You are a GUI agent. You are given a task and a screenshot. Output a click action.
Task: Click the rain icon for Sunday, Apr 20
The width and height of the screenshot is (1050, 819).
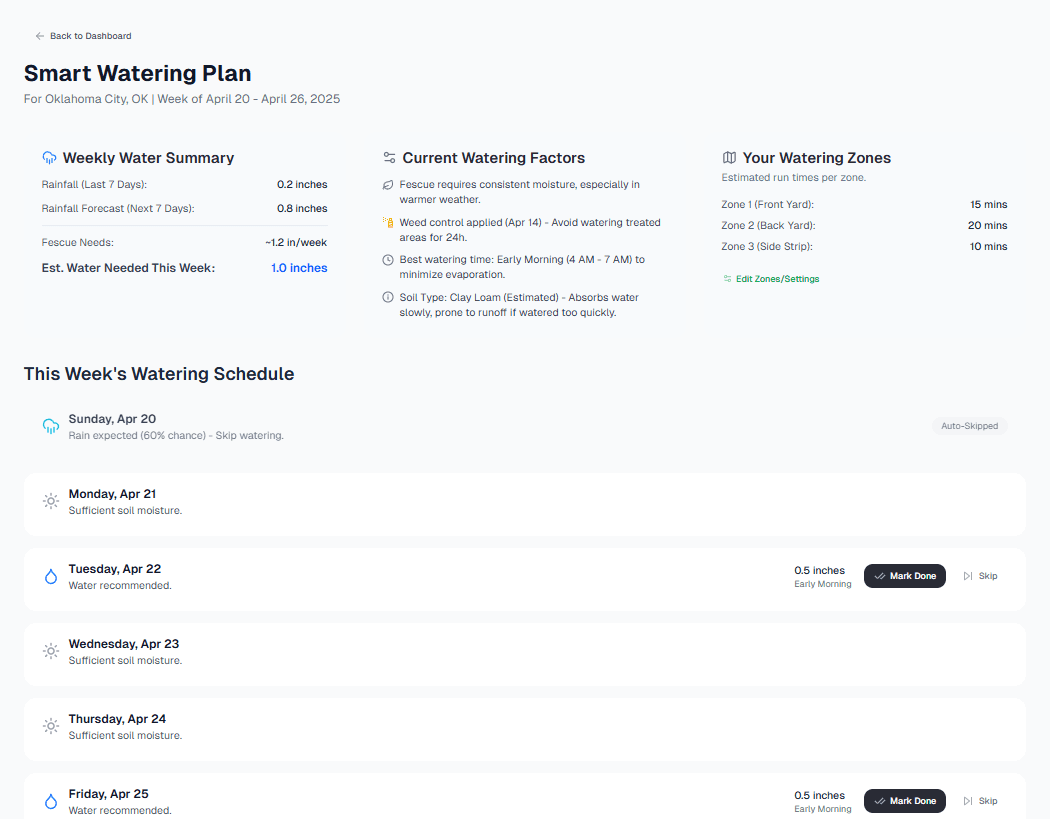[x=51, y=427]
